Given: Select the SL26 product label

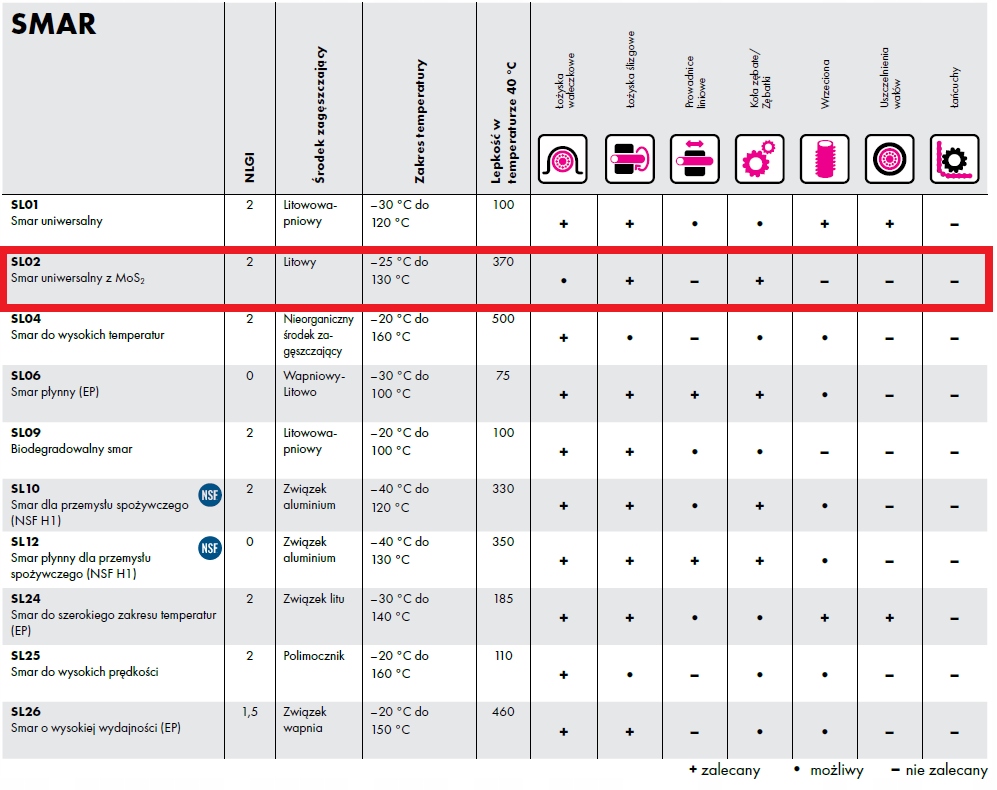Looking at the screenshot, I should coord(25,711).
